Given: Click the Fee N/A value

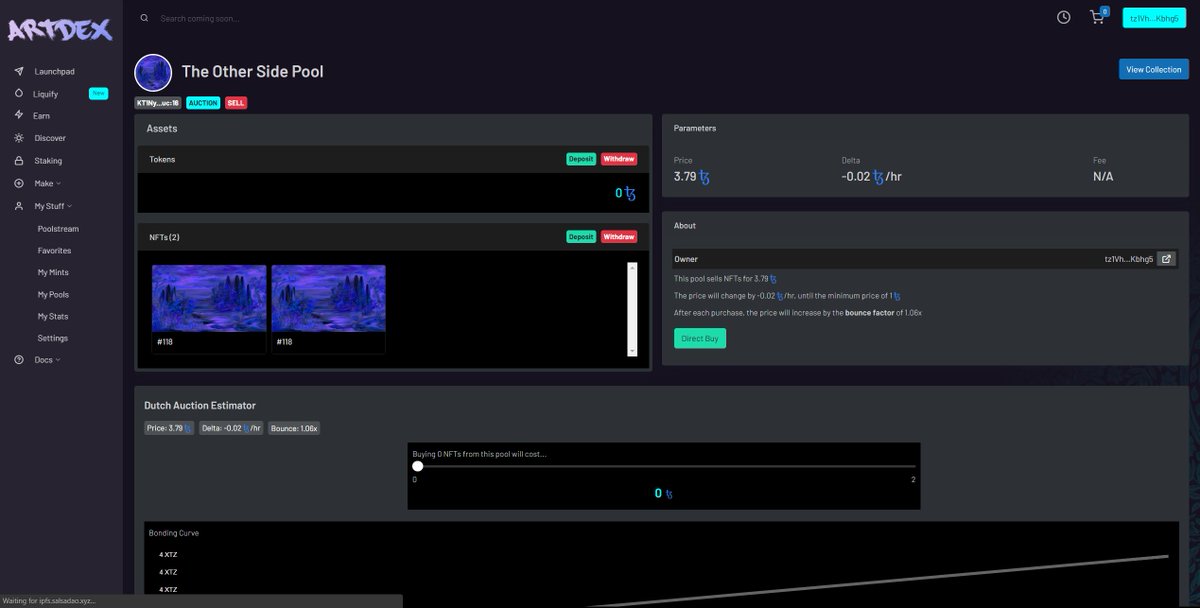Looking at the screenshot, I should click(1103, 177).
